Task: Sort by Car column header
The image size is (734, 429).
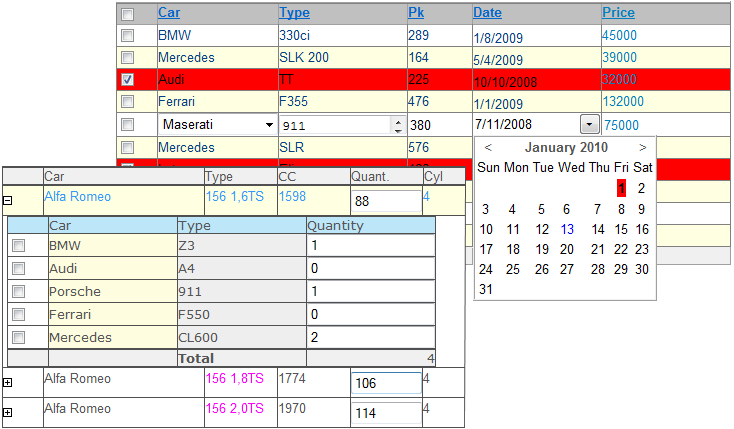Action: coord(169,13)
